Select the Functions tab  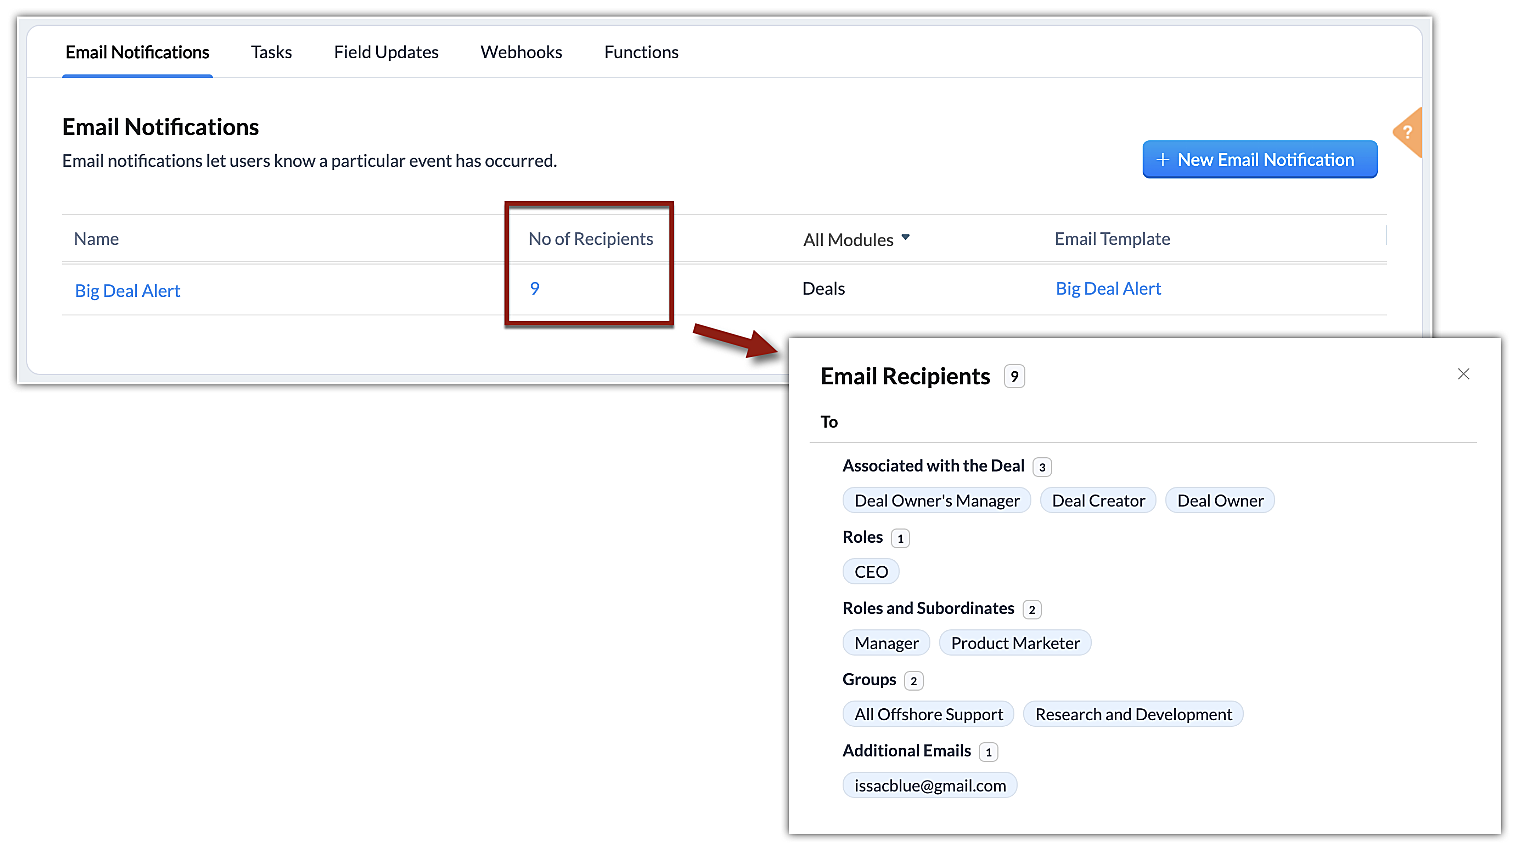coord(641,52)
